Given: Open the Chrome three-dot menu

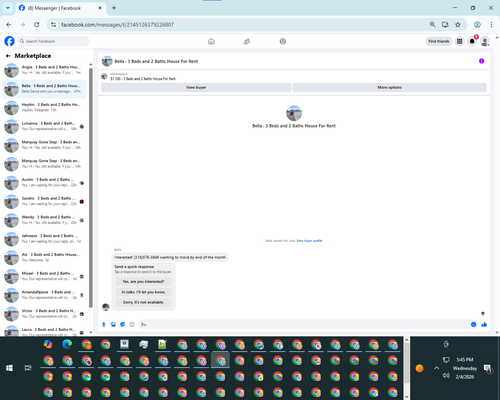Looking at the screenshot, I should coord(491,25).
